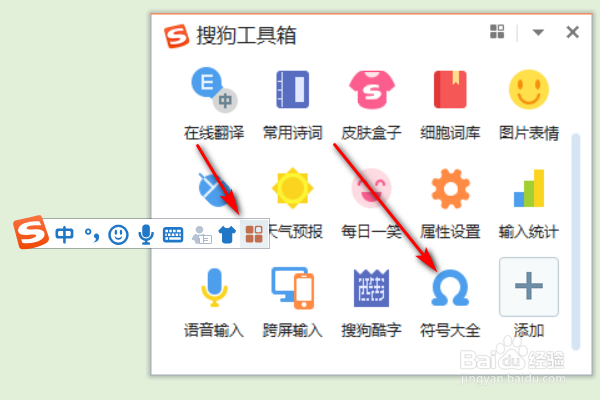This screenshot has width=600, height=400.
Task: Toggle punctuation mode on Sogou toolbar
Action: pos(92,235)
